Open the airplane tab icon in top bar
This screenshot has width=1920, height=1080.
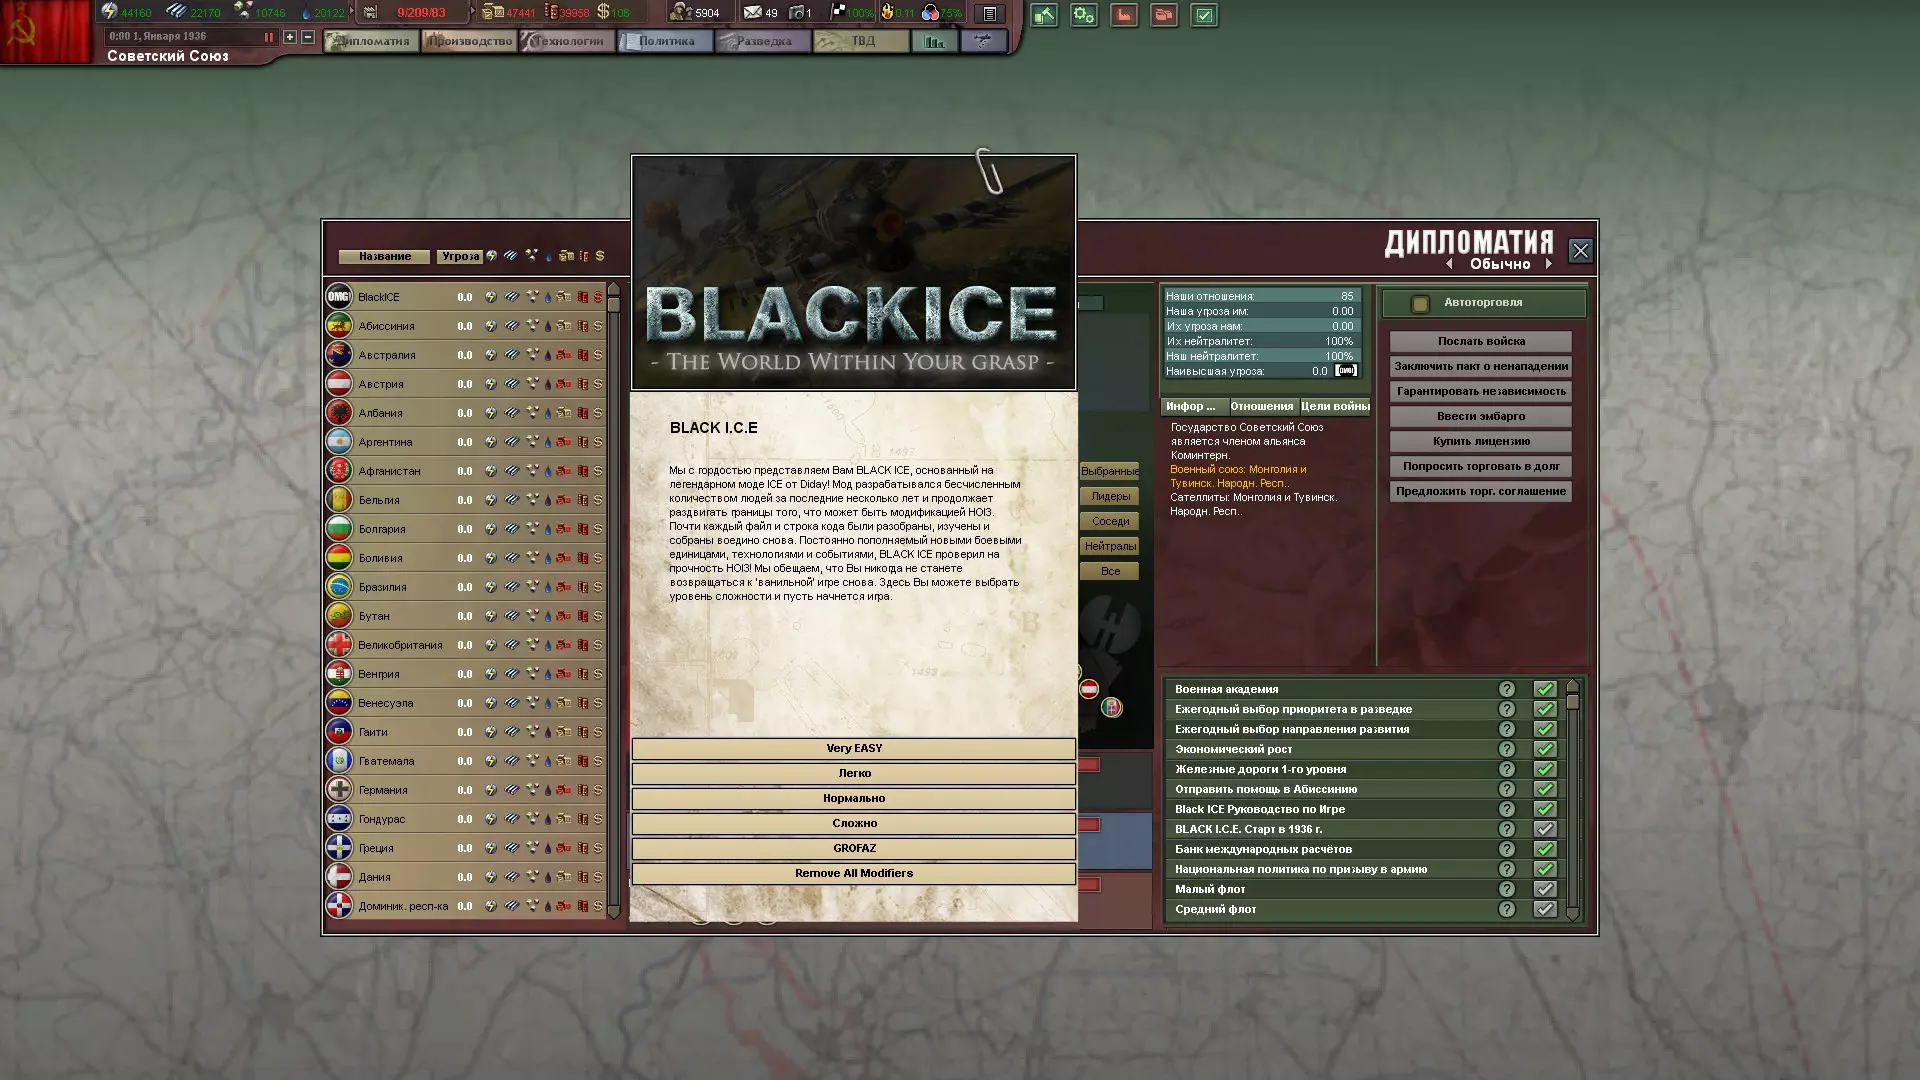[982, 41]
